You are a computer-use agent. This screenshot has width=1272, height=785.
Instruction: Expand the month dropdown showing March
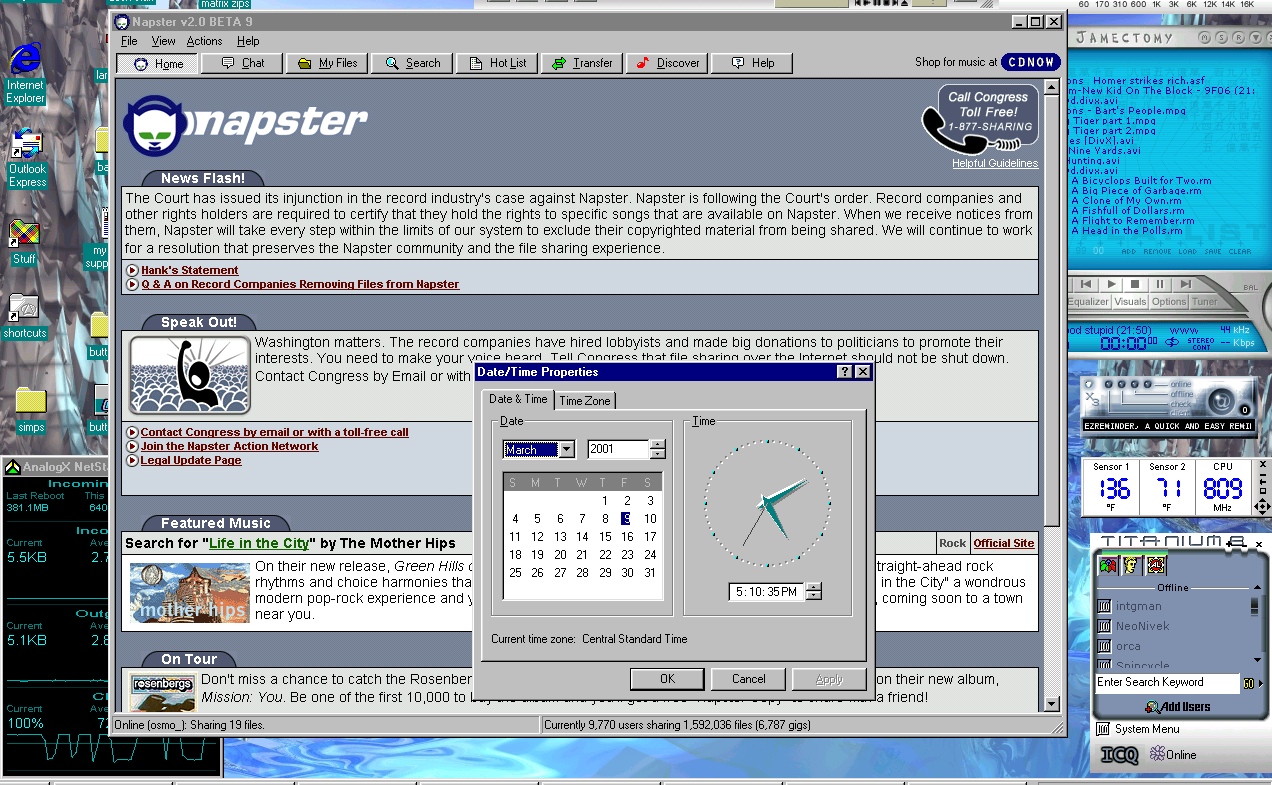(x=566, y=450)
